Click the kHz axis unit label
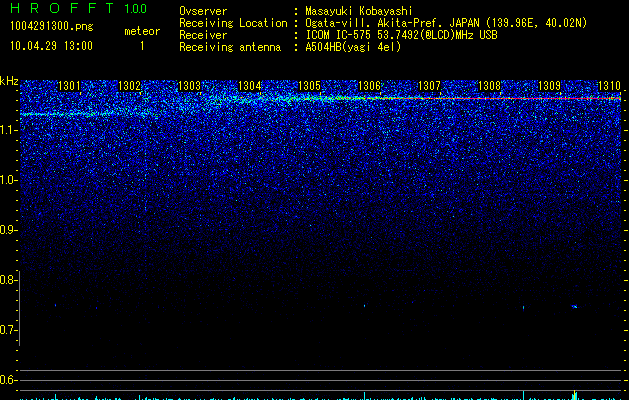Image resolution: width=629 pixels, height=400 pixels. point(9,81)
